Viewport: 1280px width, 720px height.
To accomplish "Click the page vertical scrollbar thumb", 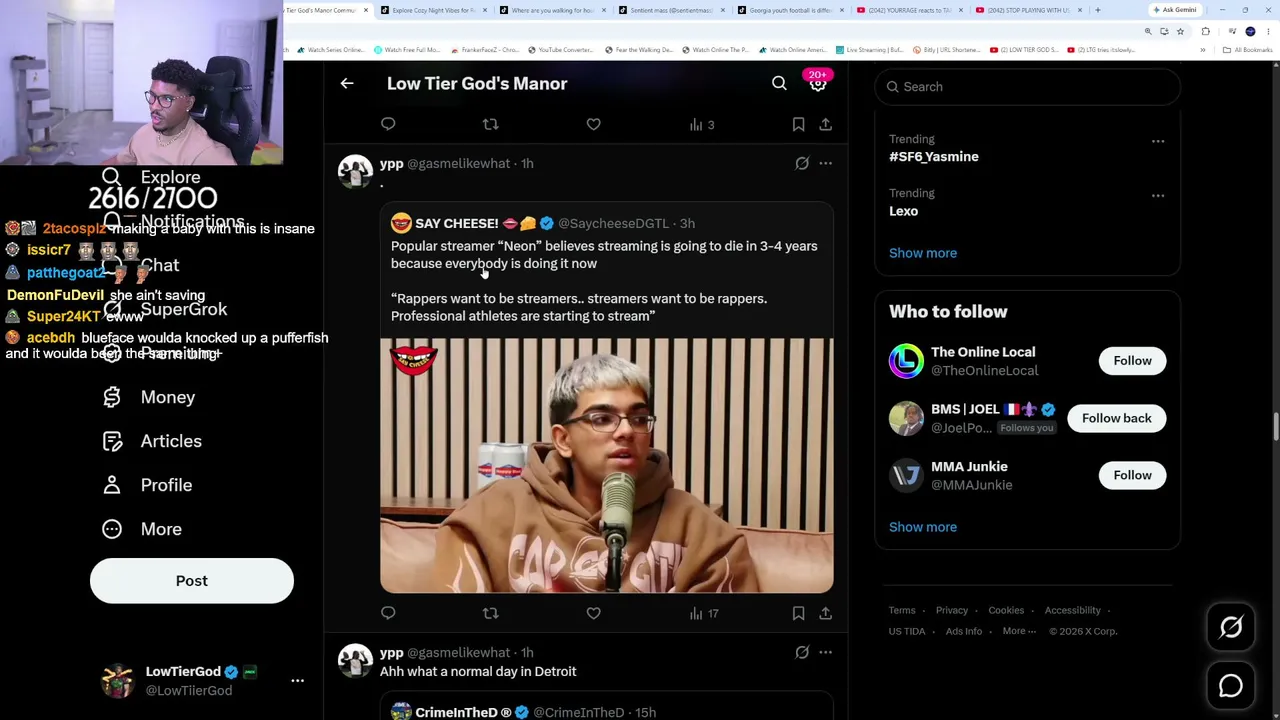I will click(x=1275, y=427).
